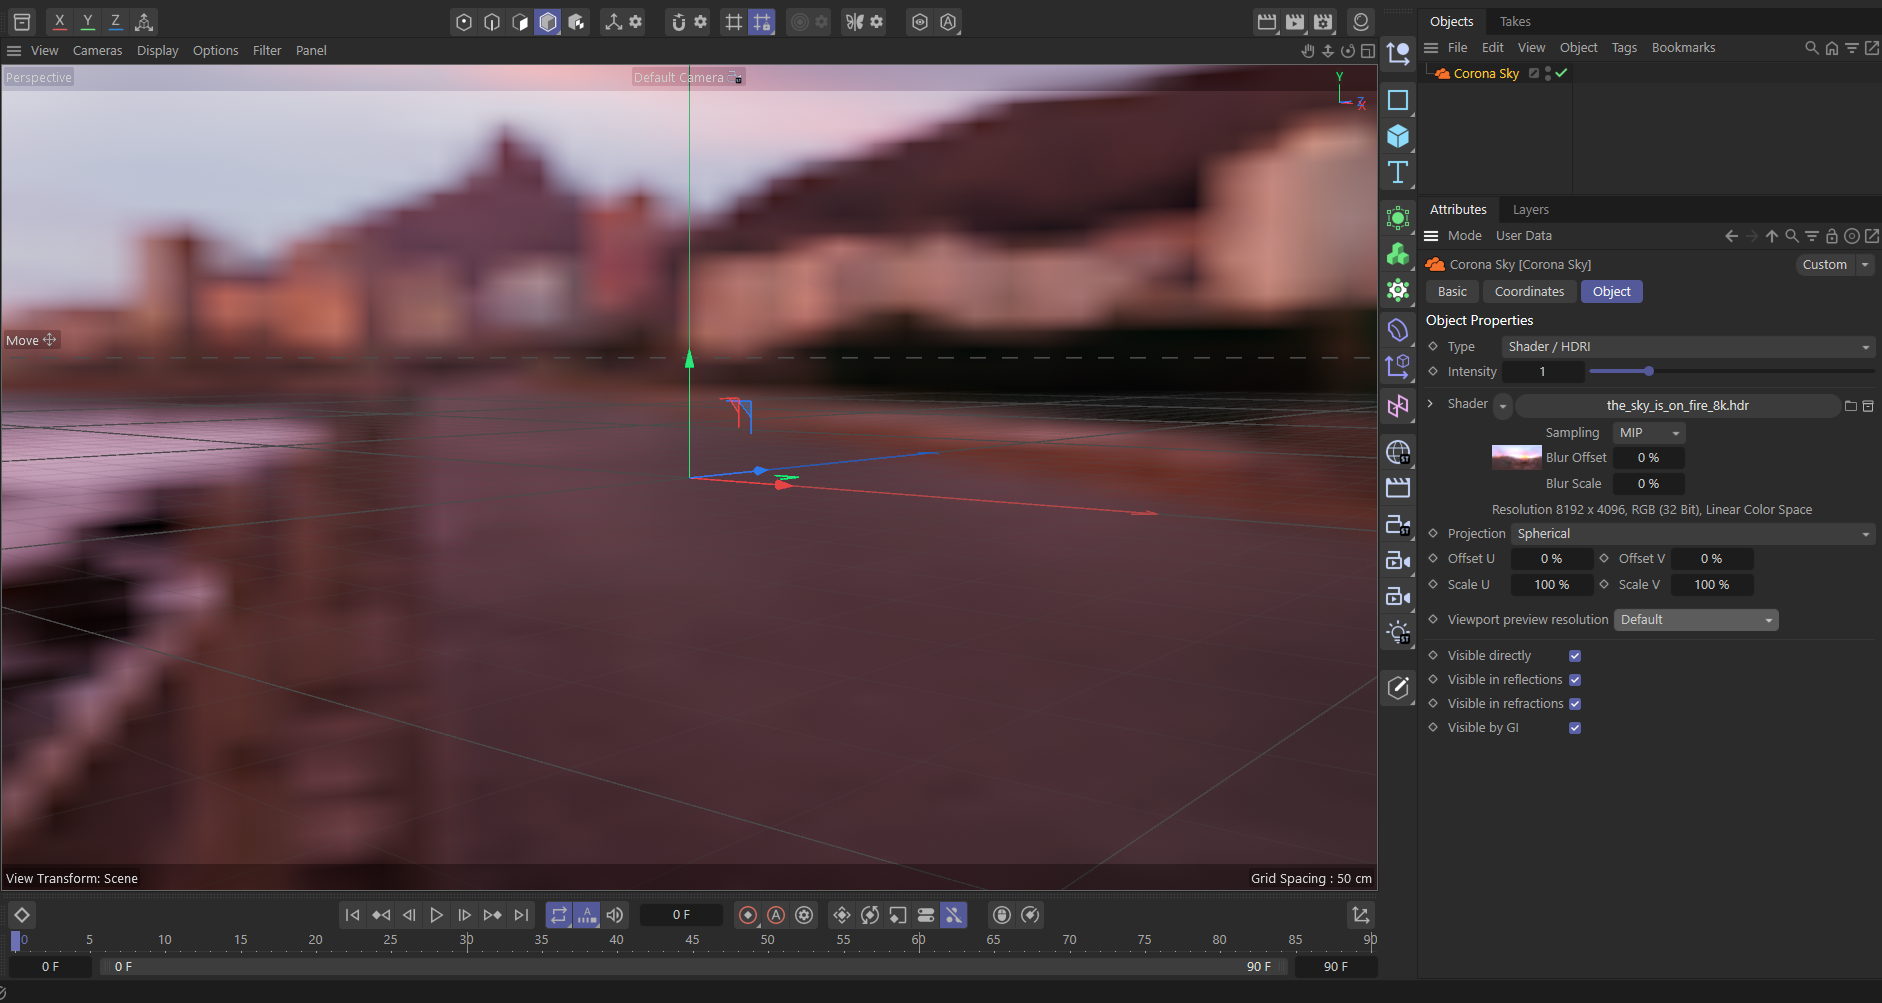Open the pencil edit icon

pyautogui.click(x=1398, y=687)
